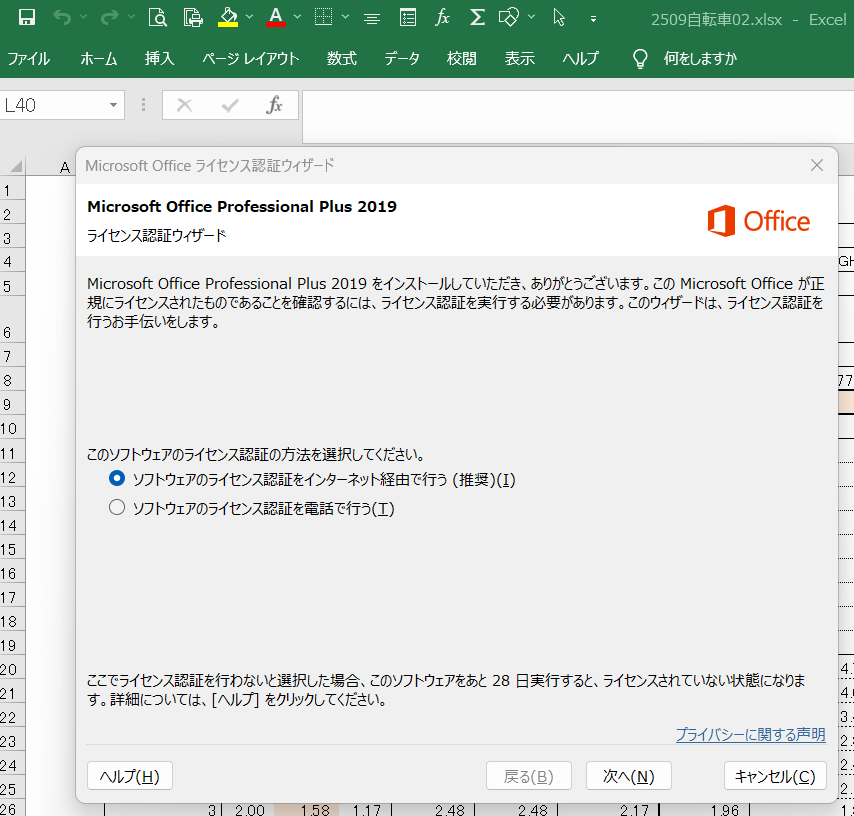Screen dimensions: 854x816
Task: Click the ヘルプ(H) button
Action: click(x=129, y=775)
